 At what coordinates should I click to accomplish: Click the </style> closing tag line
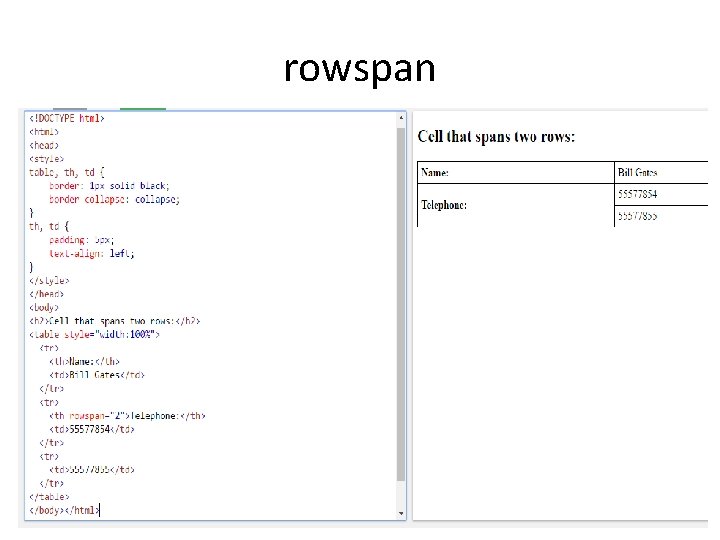[x=49, y=280]
